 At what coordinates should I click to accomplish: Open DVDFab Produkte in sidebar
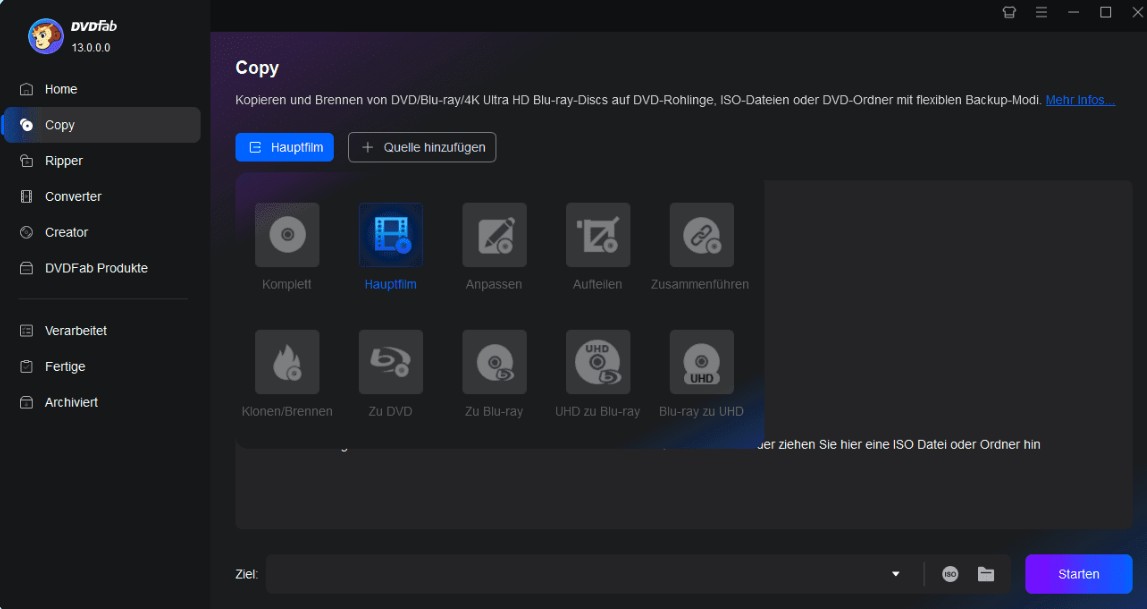coord(102,268)
